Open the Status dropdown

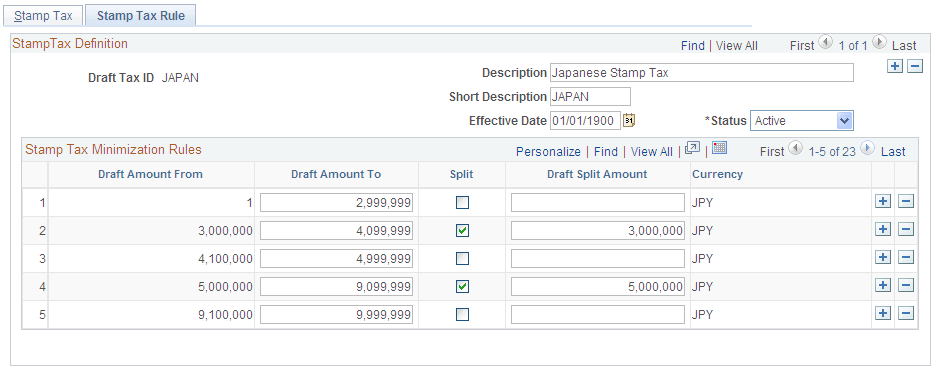pos(802,121)
